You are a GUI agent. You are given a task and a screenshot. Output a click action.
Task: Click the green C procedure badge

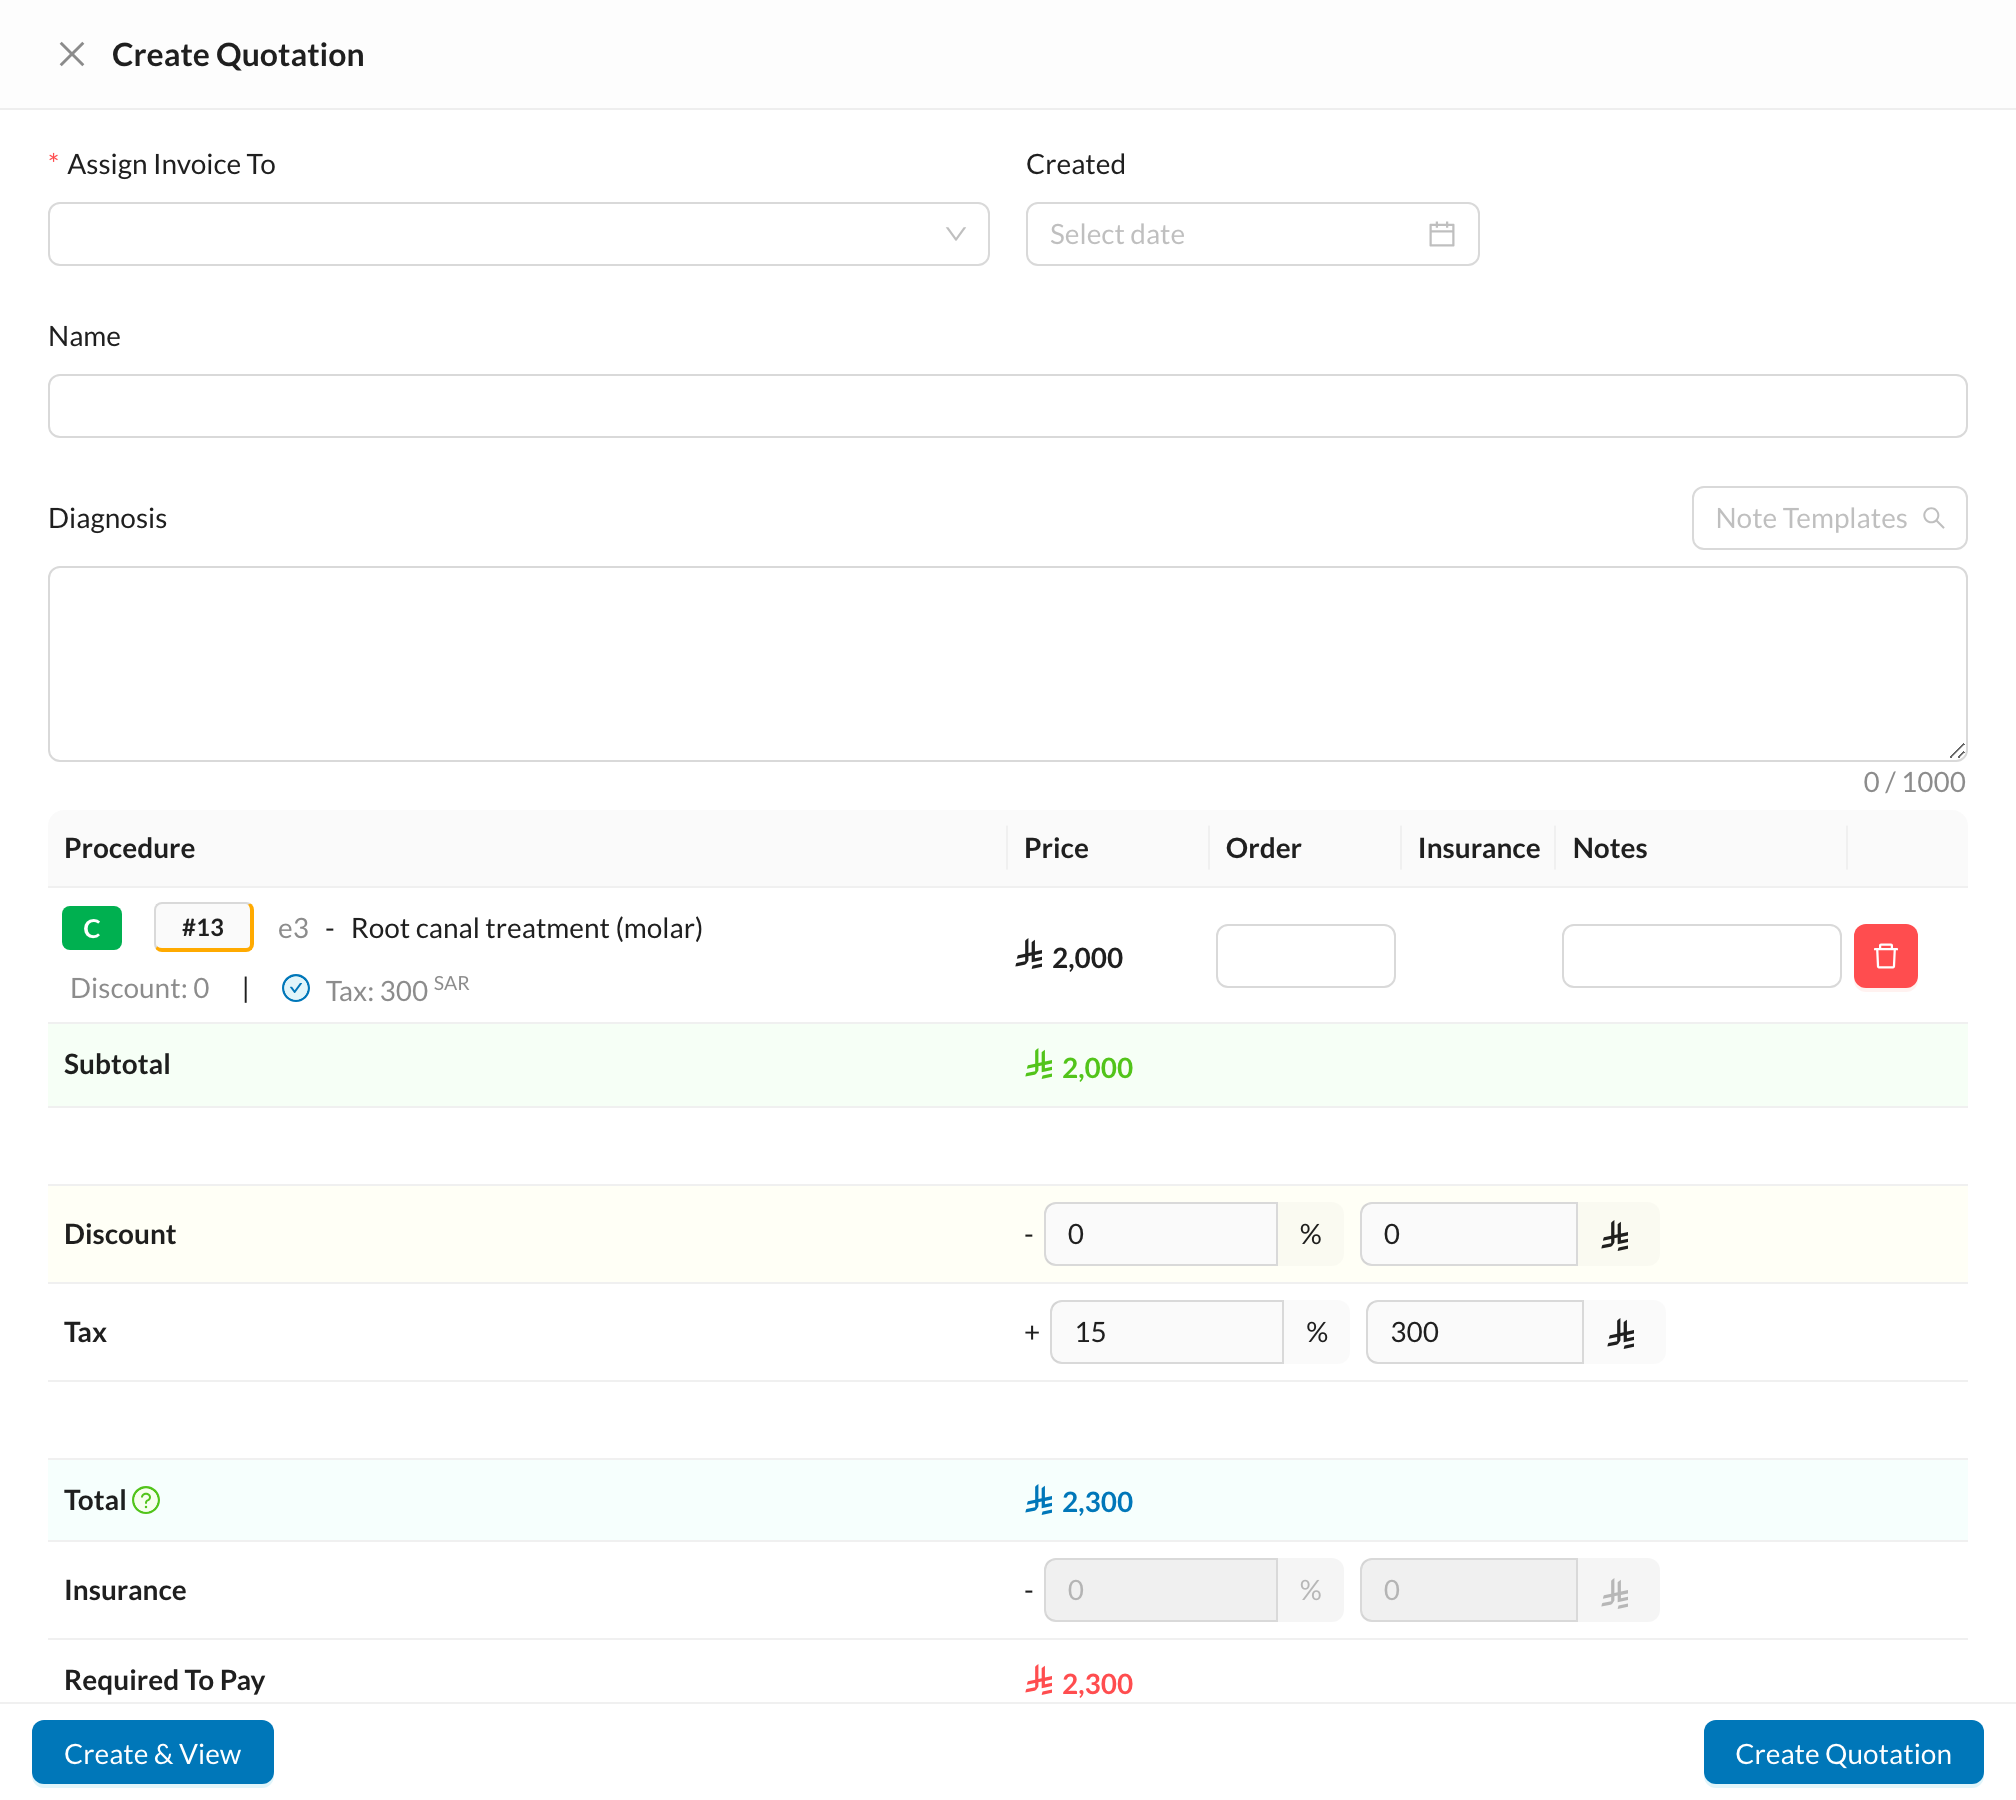[92, 928]
